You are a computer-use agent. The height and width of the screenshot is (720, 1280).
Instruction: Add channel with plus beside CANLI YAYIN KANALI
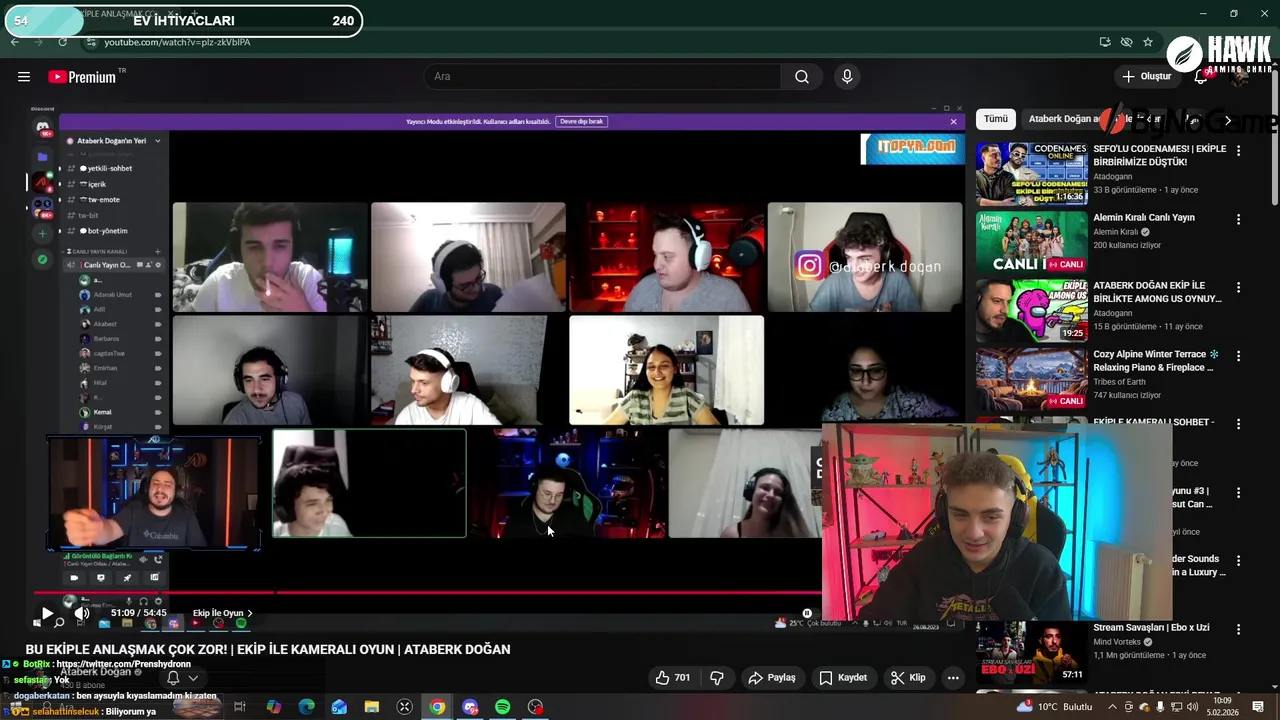tap(160, 251)
